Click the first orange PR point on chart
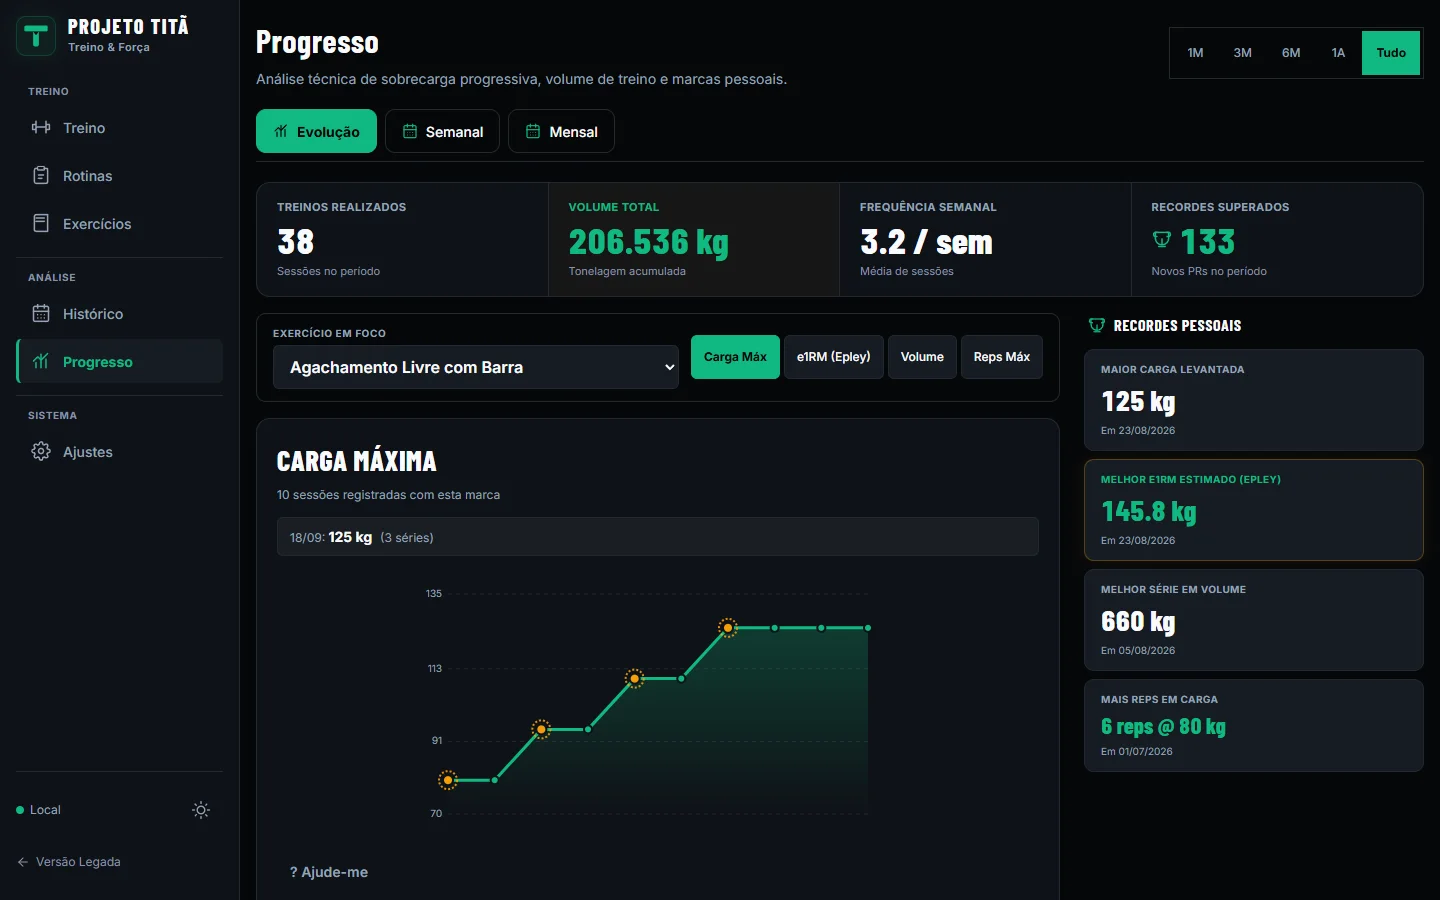This screenshot has width=1440, height=900. (448, 780)
